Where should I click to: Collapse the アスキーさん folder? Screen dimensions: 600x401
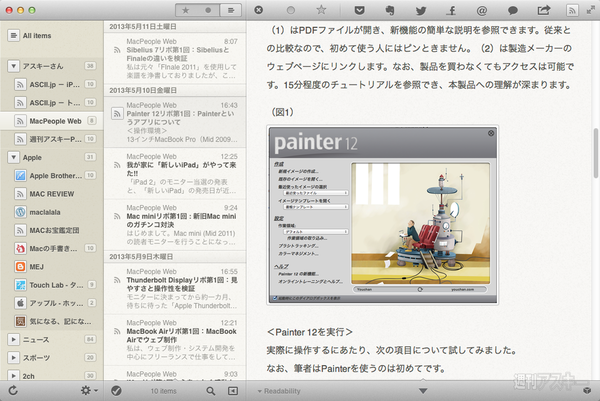[x=13, y=66]
